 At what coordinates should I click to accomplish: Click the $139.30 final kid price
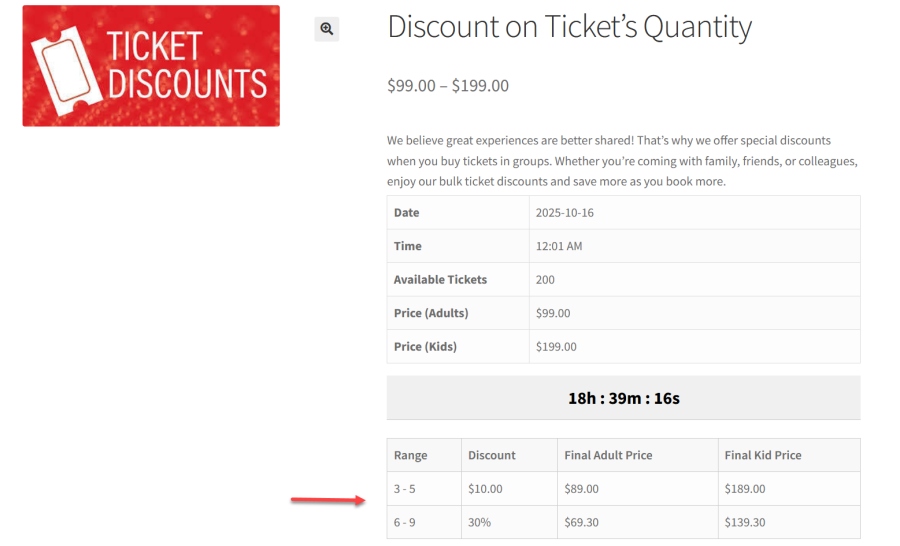[745, 522]
